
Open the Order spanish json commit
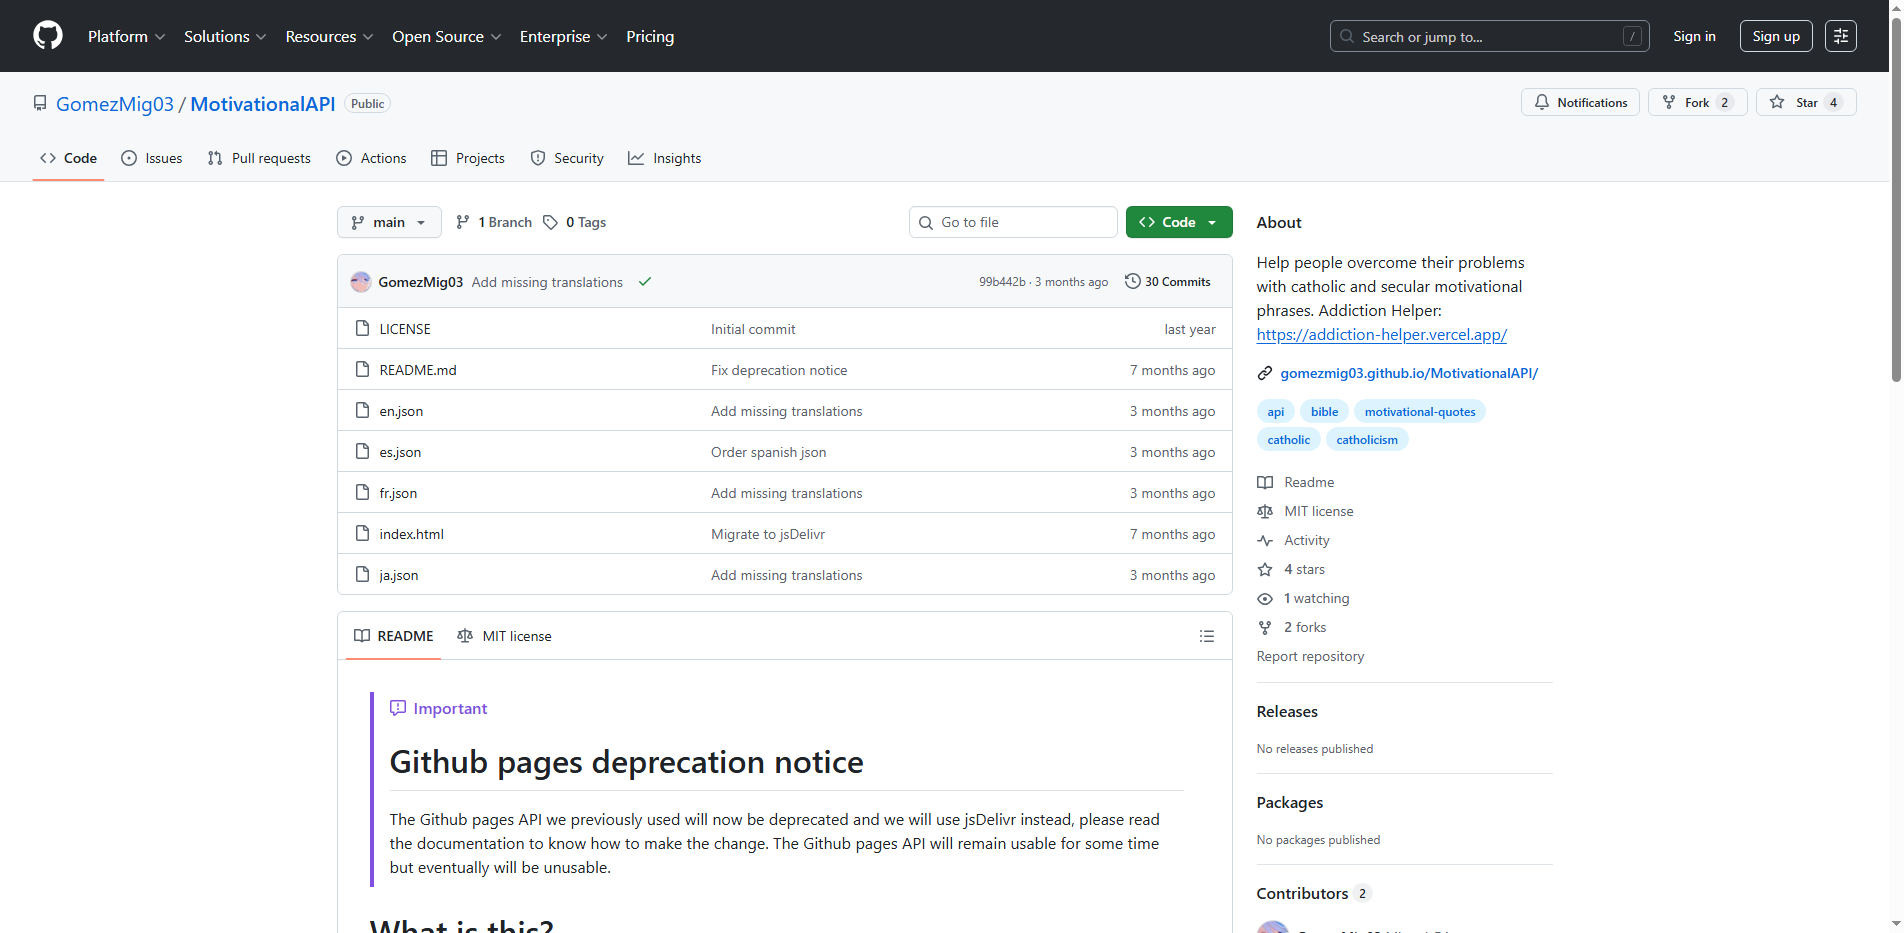point(768,452)
